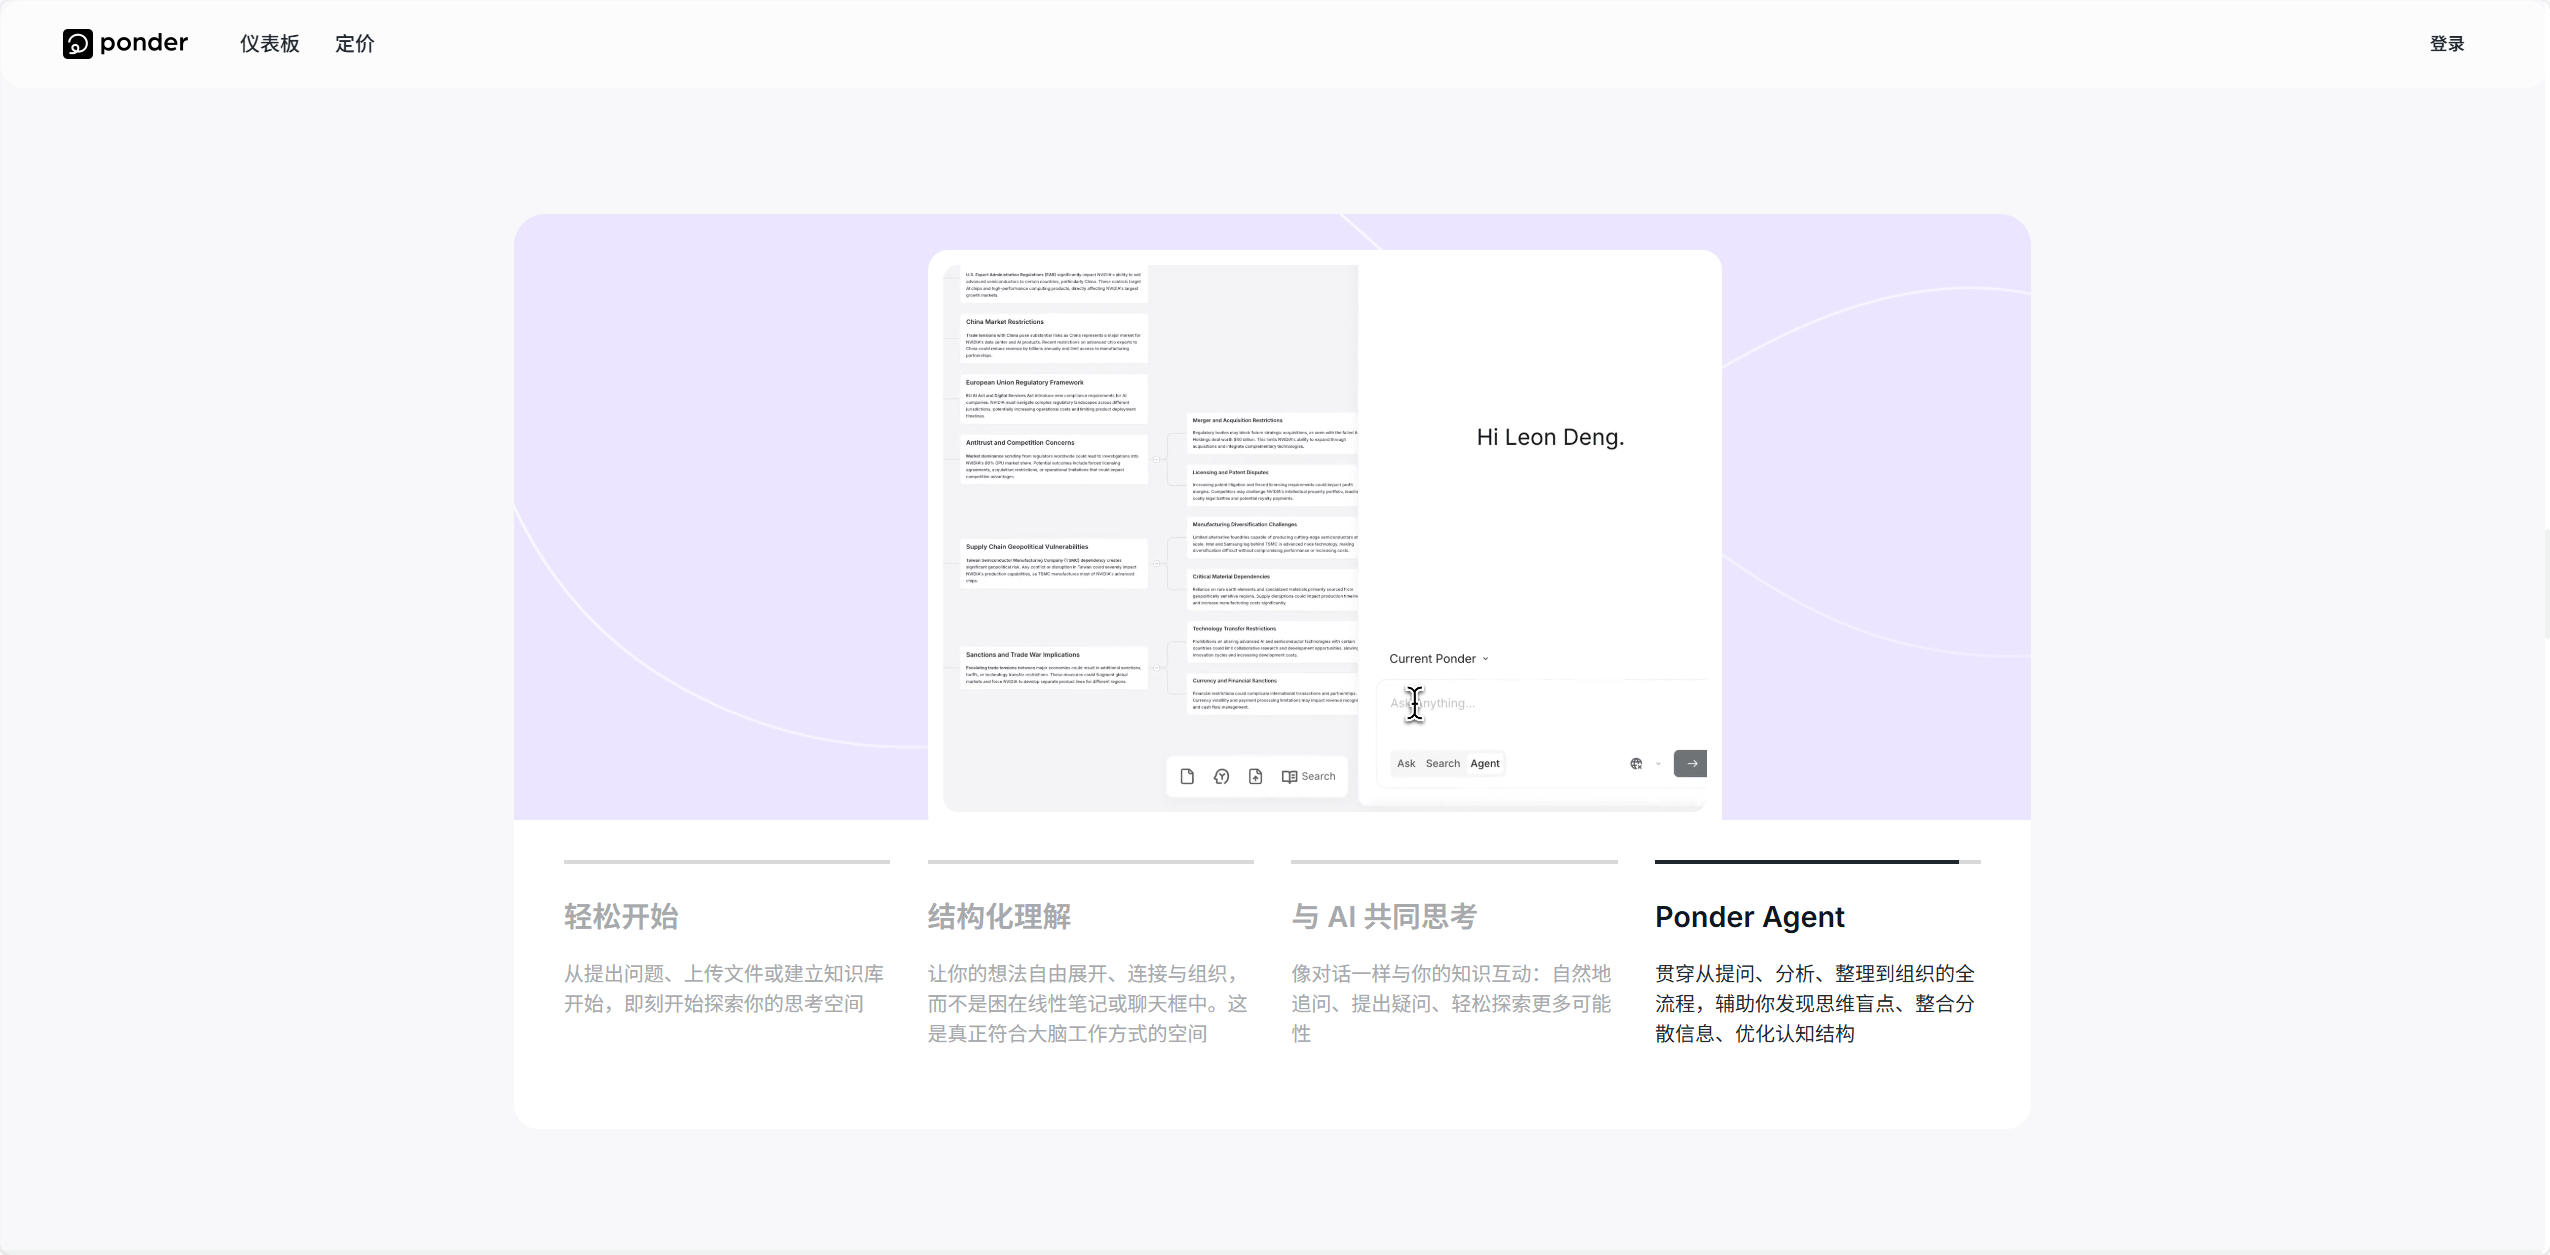Click the ponder logo icon

point(77,43)
